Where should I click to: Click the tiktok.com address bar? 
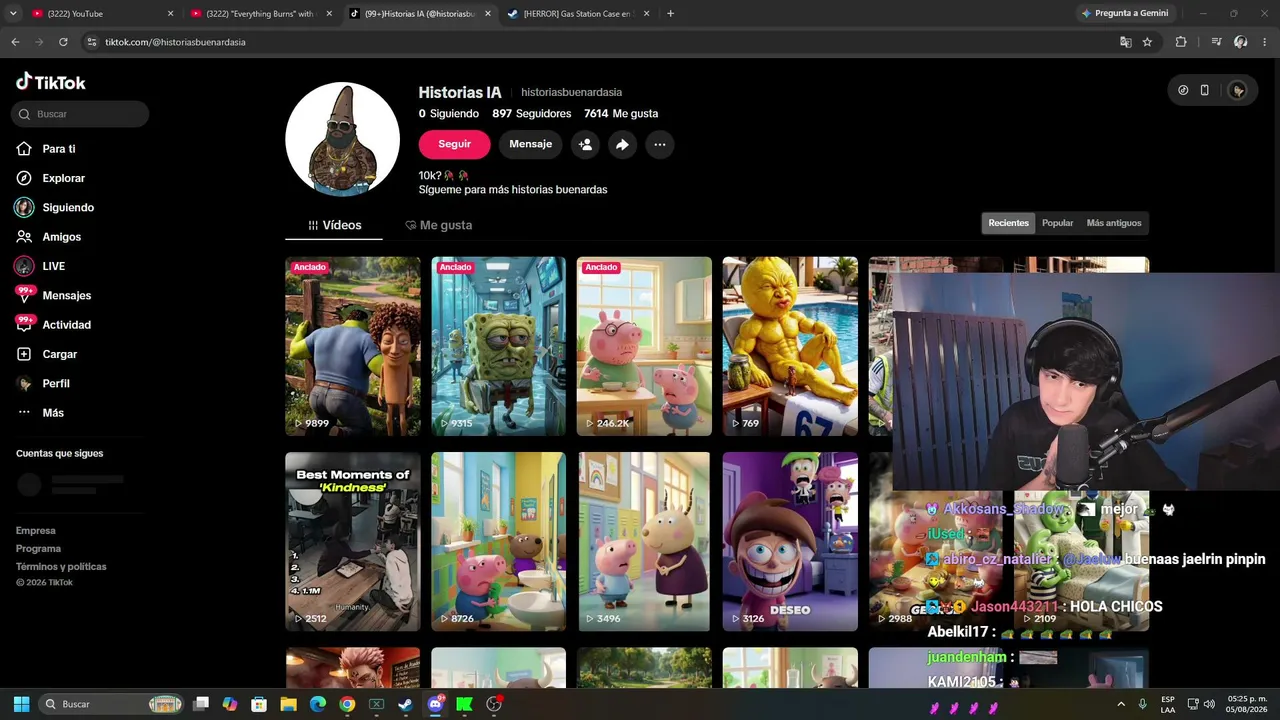click(x=600, y=42)
